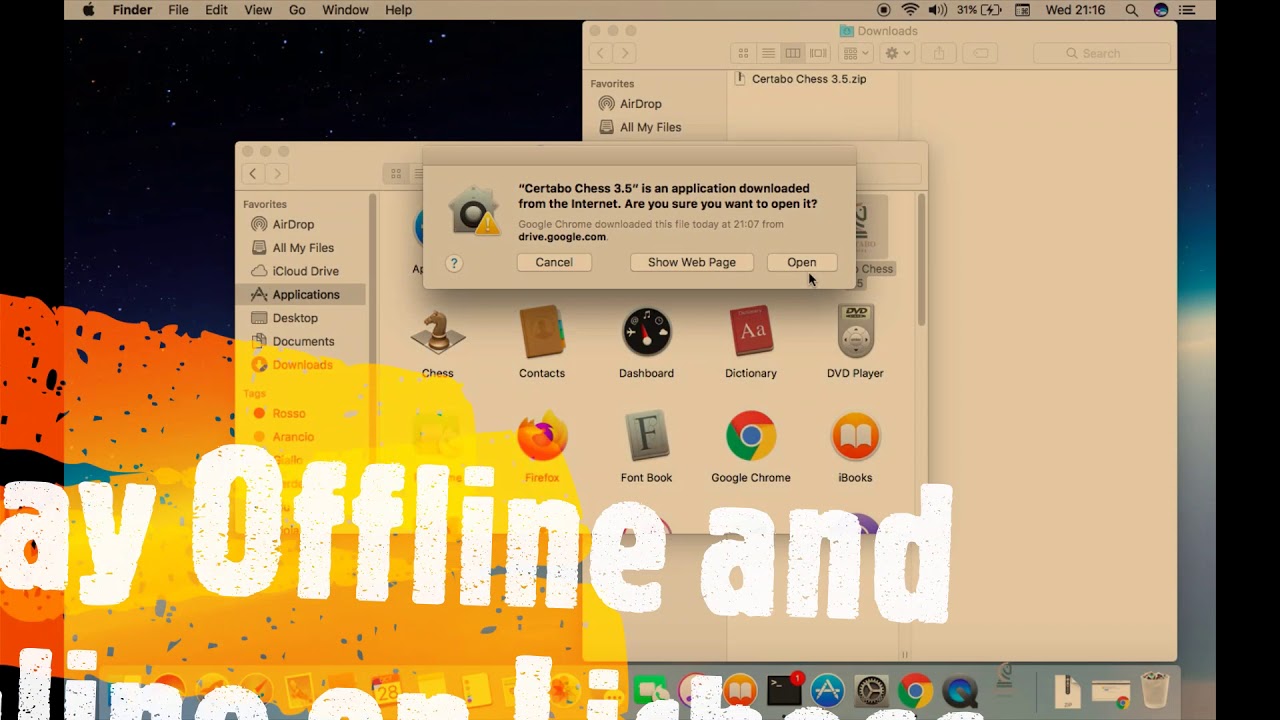Open volume control in menu bar
The height and width of the screenshot is (720, 1280).
click(937, 10)
